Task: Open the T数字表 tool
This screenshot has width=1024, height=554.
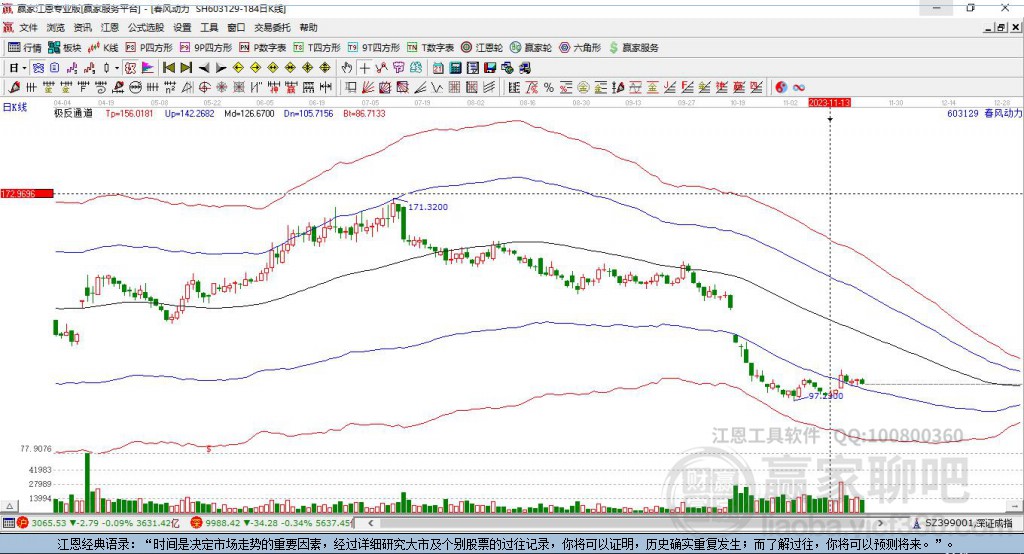Action: (x=430, y=48)
